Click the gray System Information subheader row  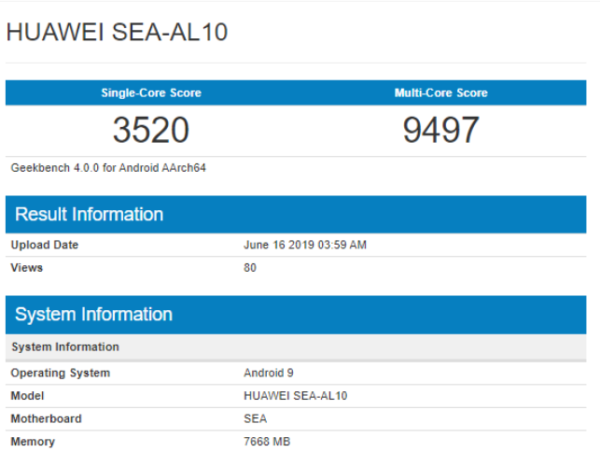[296, 347]
